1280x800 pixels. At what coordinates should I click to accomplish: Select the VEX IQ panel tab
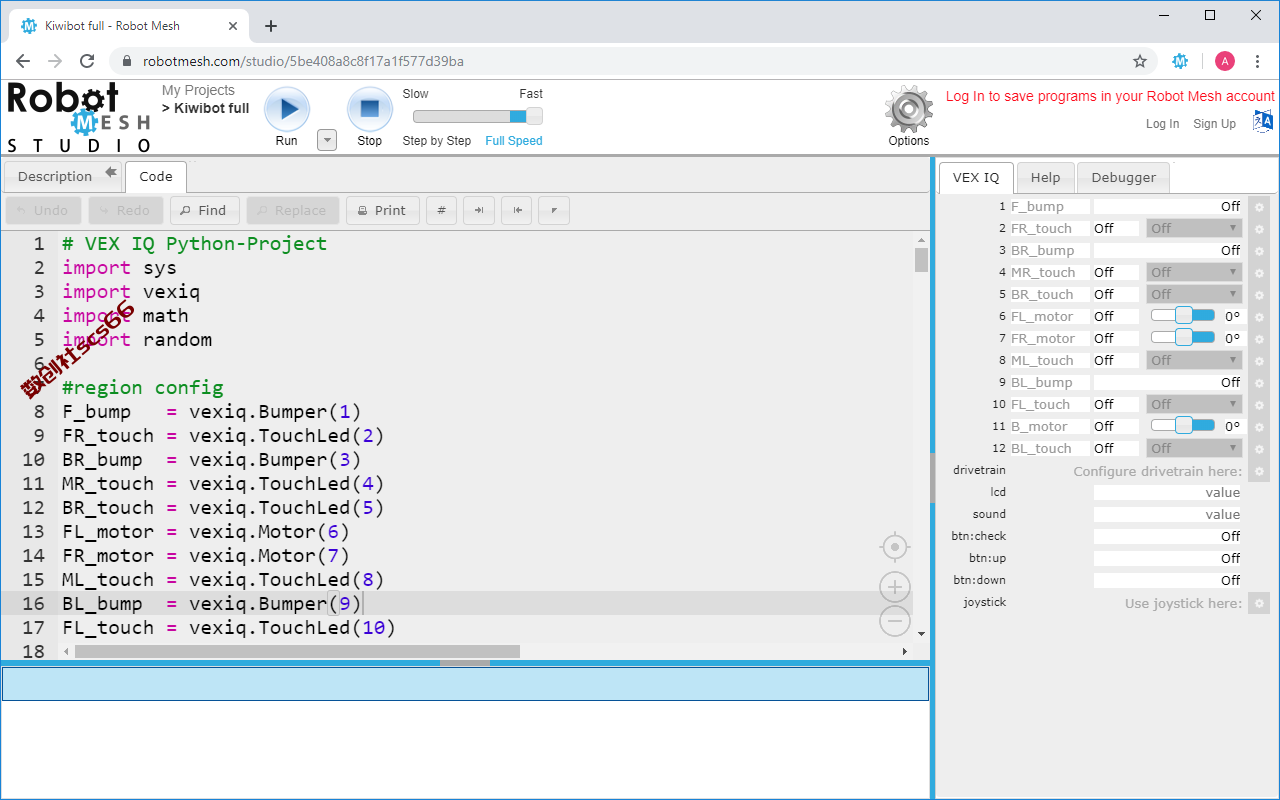click(x=976, y=178)
